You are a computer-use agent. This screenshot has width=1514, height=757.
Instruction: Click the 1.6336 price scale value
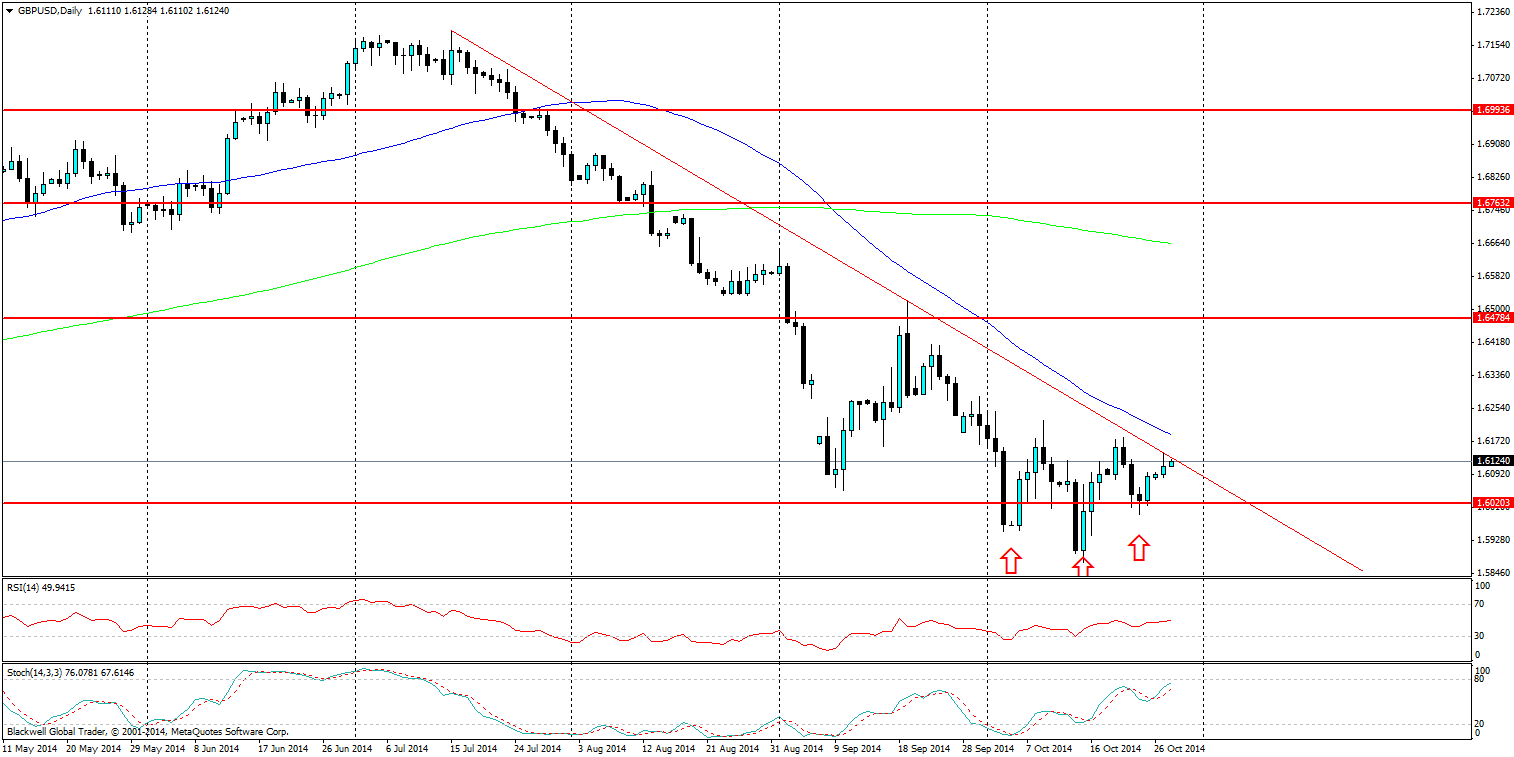(1492, 374)
